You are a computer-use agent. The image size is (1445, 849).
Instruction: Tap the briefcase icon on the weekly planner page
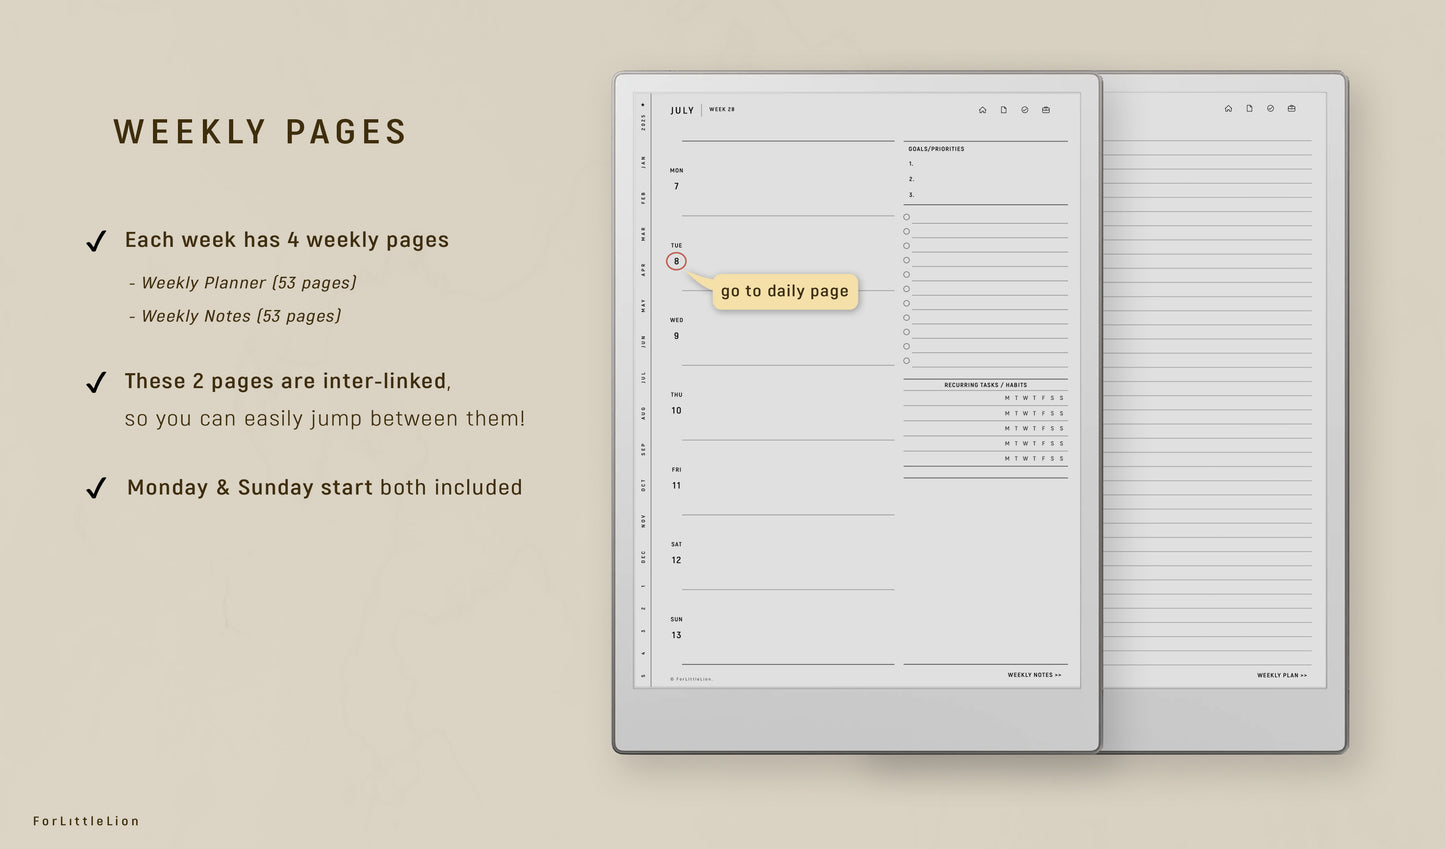(1046, 110)
